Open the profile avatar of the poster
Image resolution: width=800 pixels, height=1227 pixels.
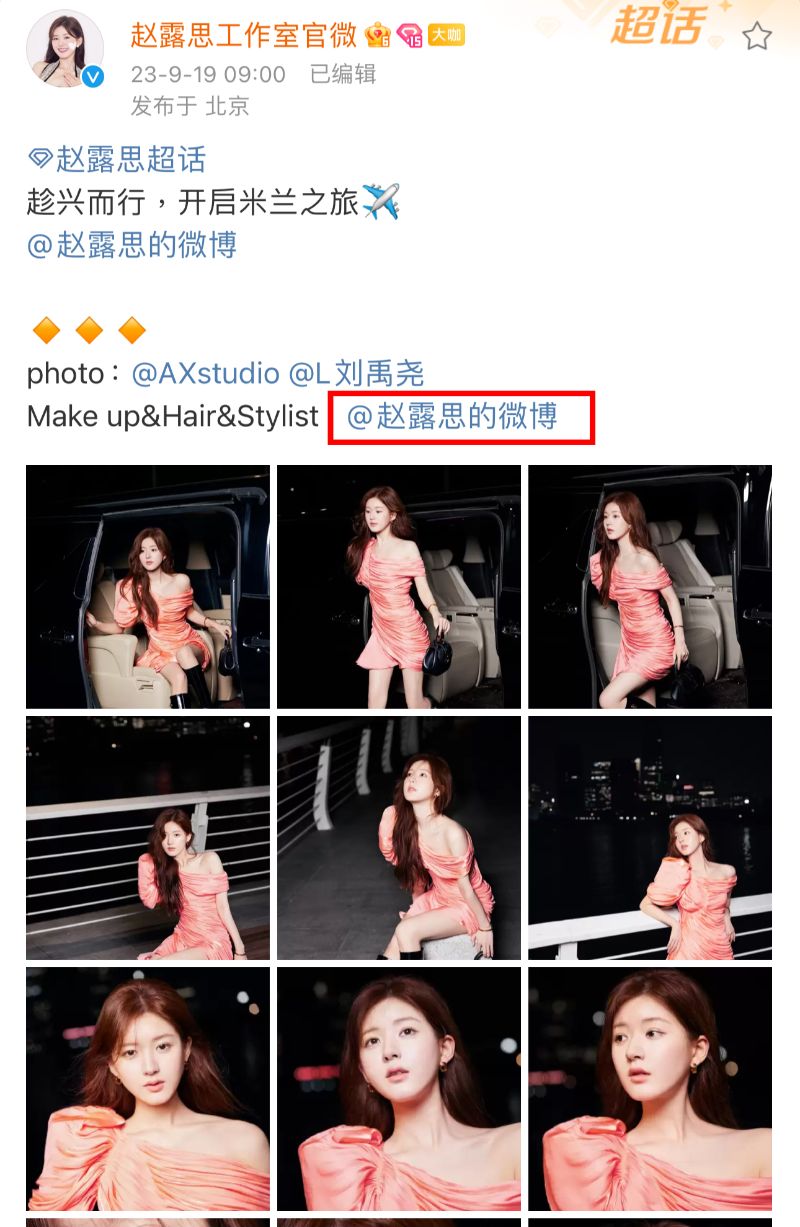[x=65, y=50]
